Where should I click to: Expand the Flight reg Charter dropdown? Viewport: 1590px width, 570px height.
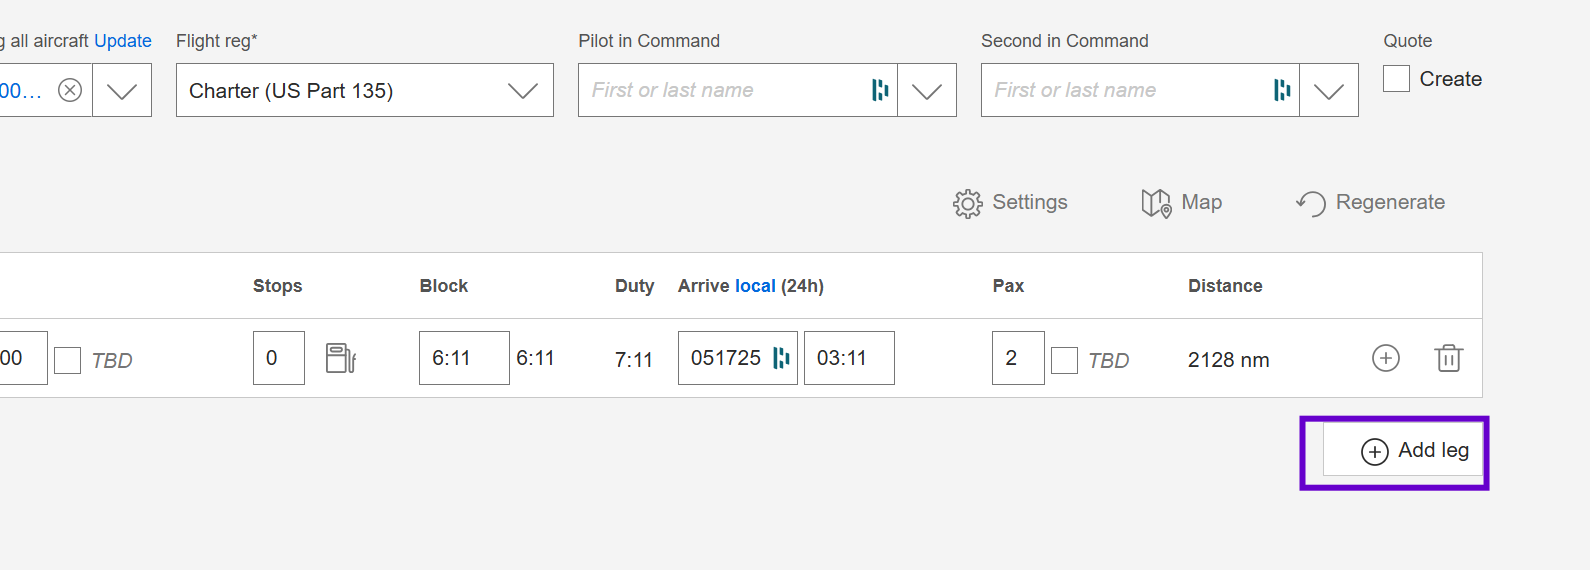[365, 90]
